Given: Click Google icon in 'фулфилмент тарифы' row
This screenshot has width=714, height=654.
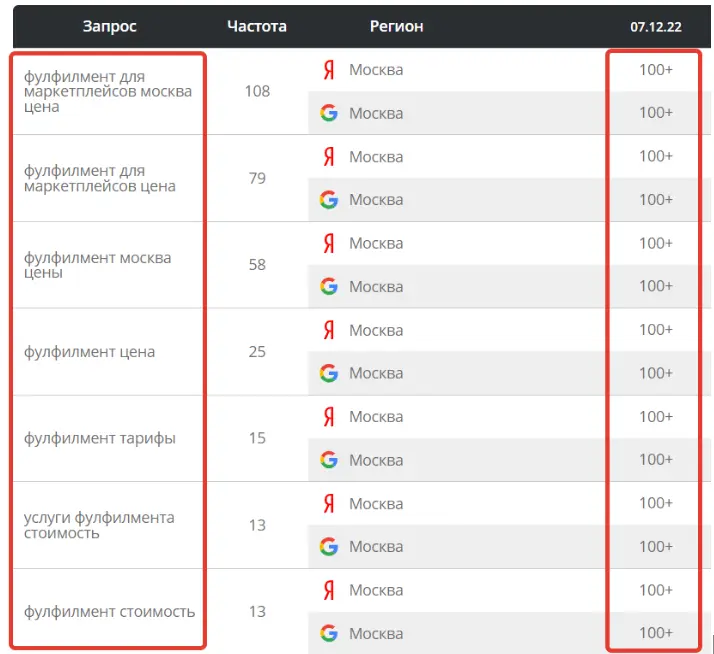Looking at the screenshot, I should (x=328, y=460).
